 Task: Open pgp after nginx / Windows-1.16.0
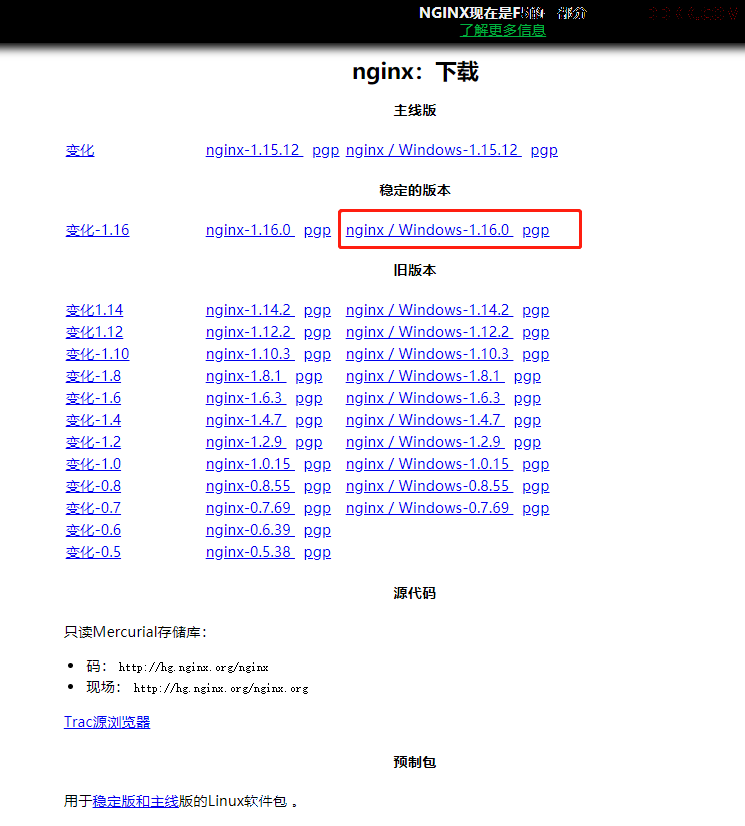click(535, 230)
